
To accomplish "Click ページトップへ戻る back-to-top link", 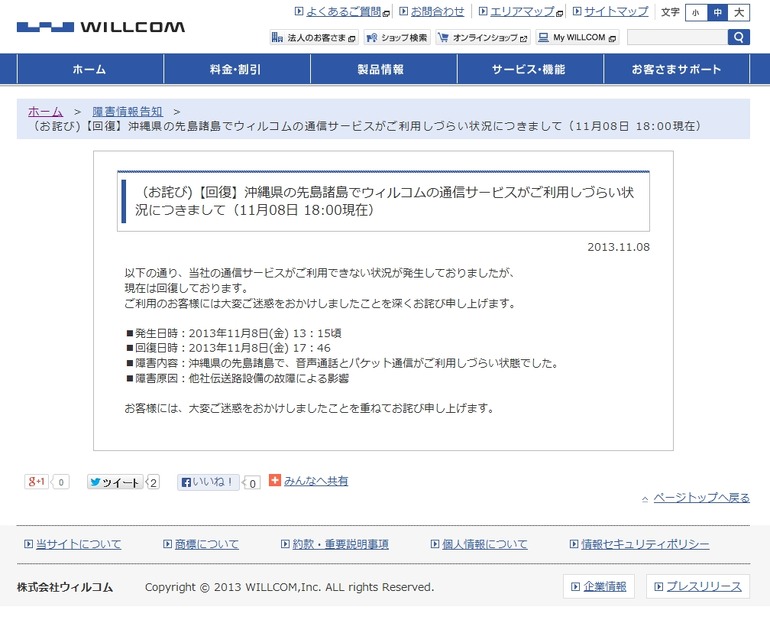I will [701, 498].
